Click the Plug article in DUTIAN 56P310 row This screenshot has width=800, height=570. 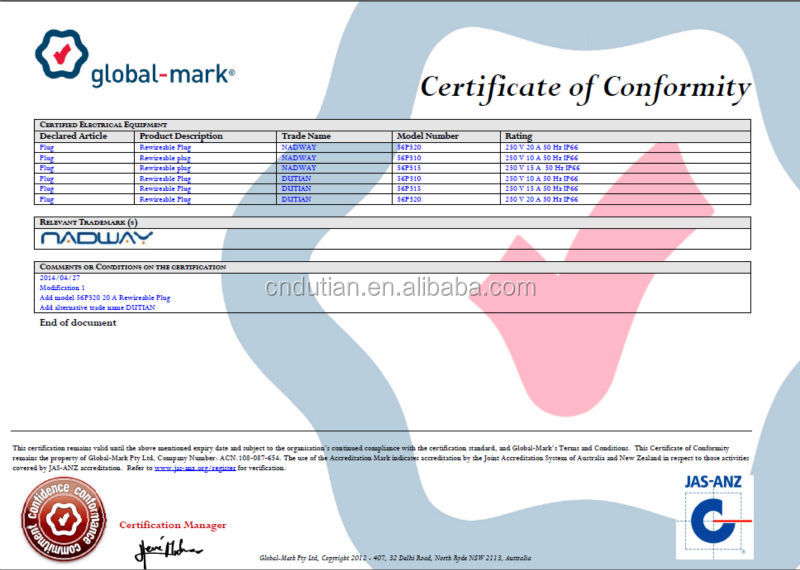pos(46,179)
